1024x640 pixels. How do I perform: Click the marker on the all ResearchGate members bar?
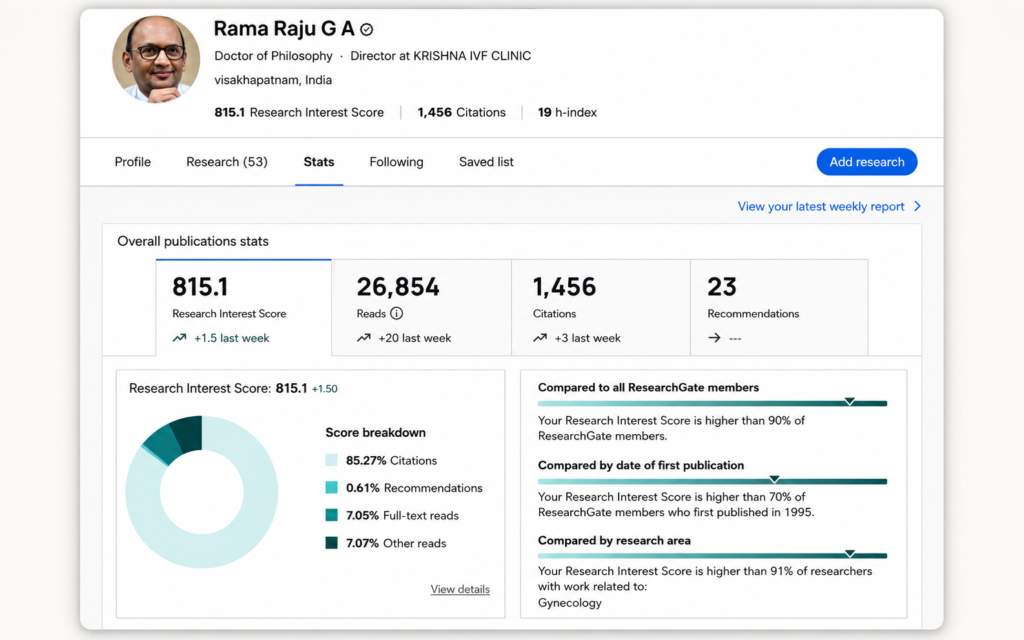[x=850, y=401]
